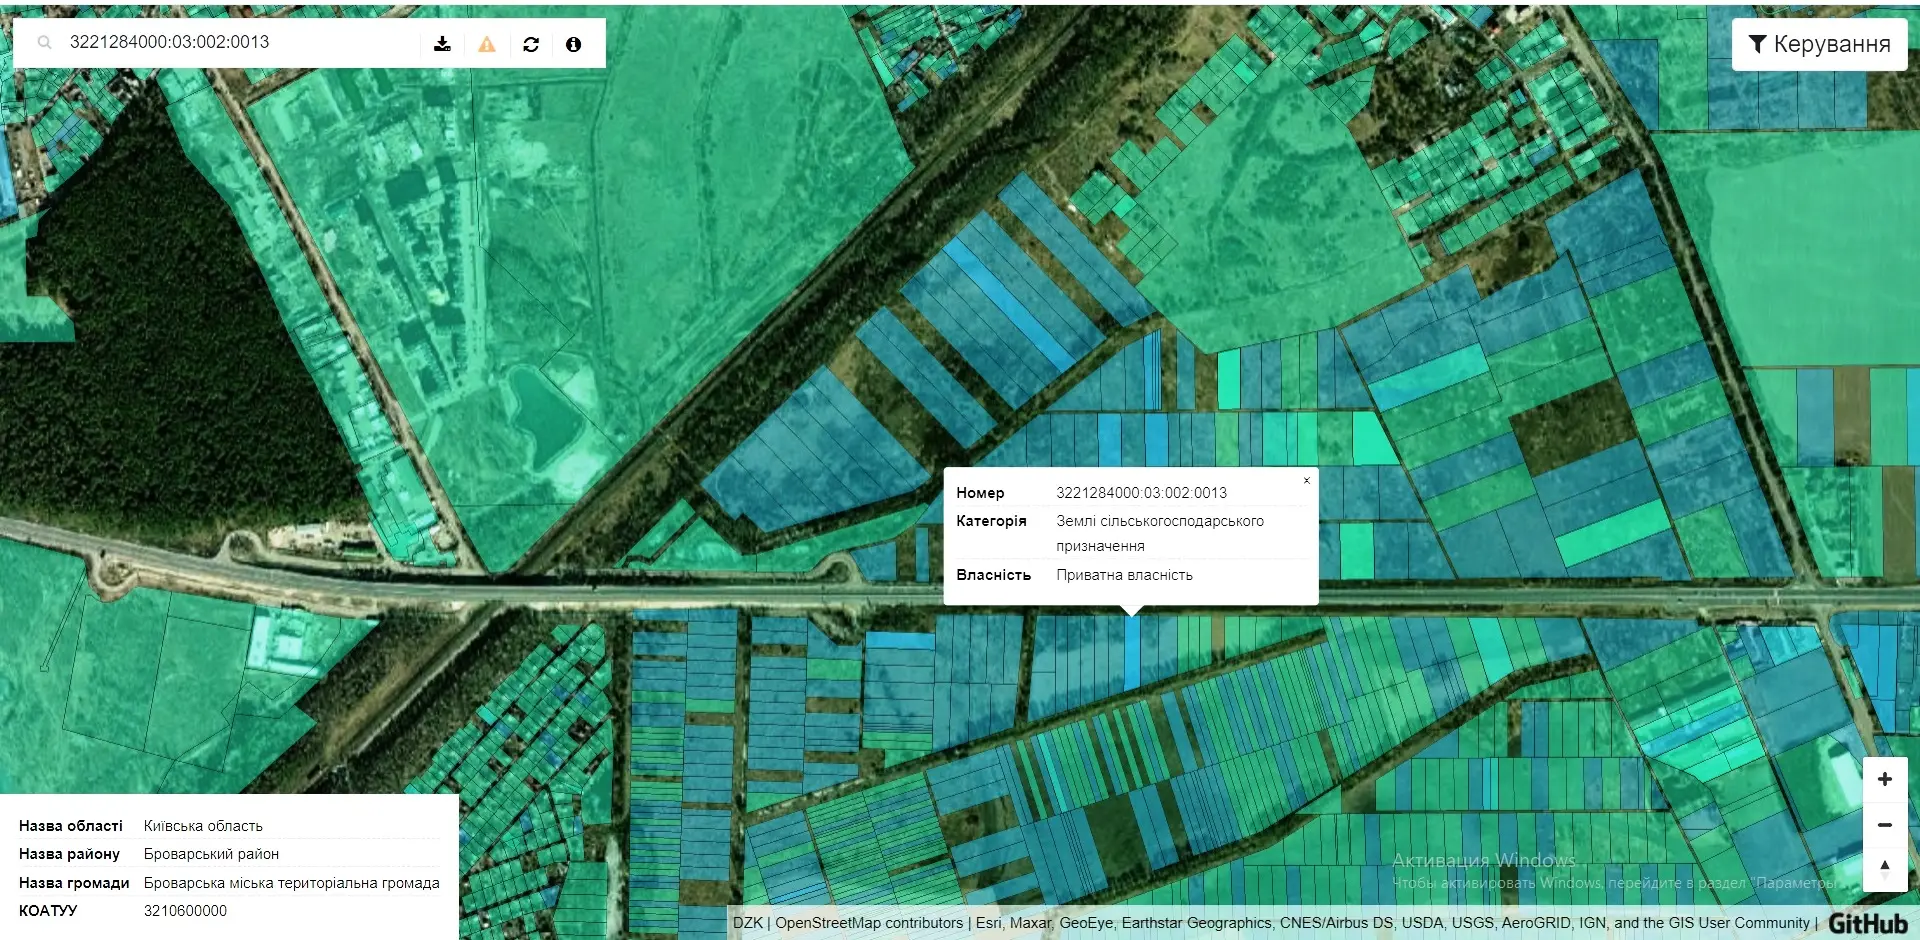Reset map bearing with the compass arrow

pos(1884,868)
